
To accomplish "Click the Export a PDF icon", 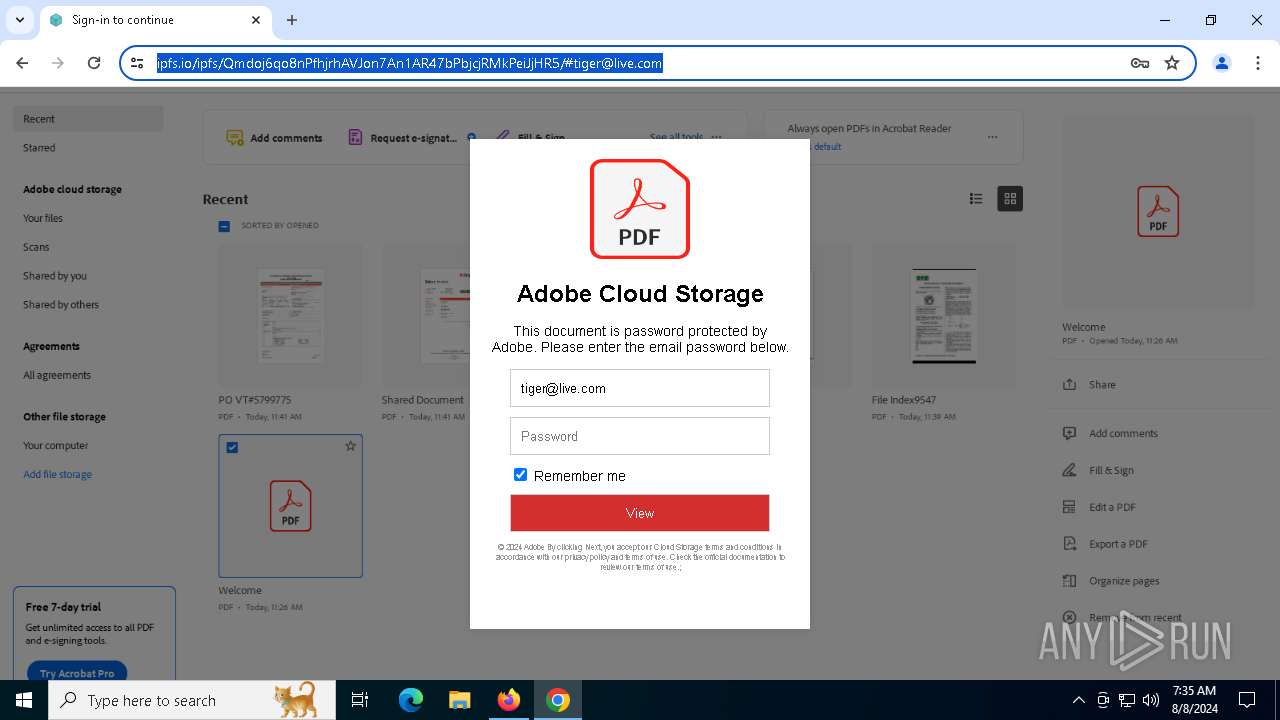I will pos(1069,544).
